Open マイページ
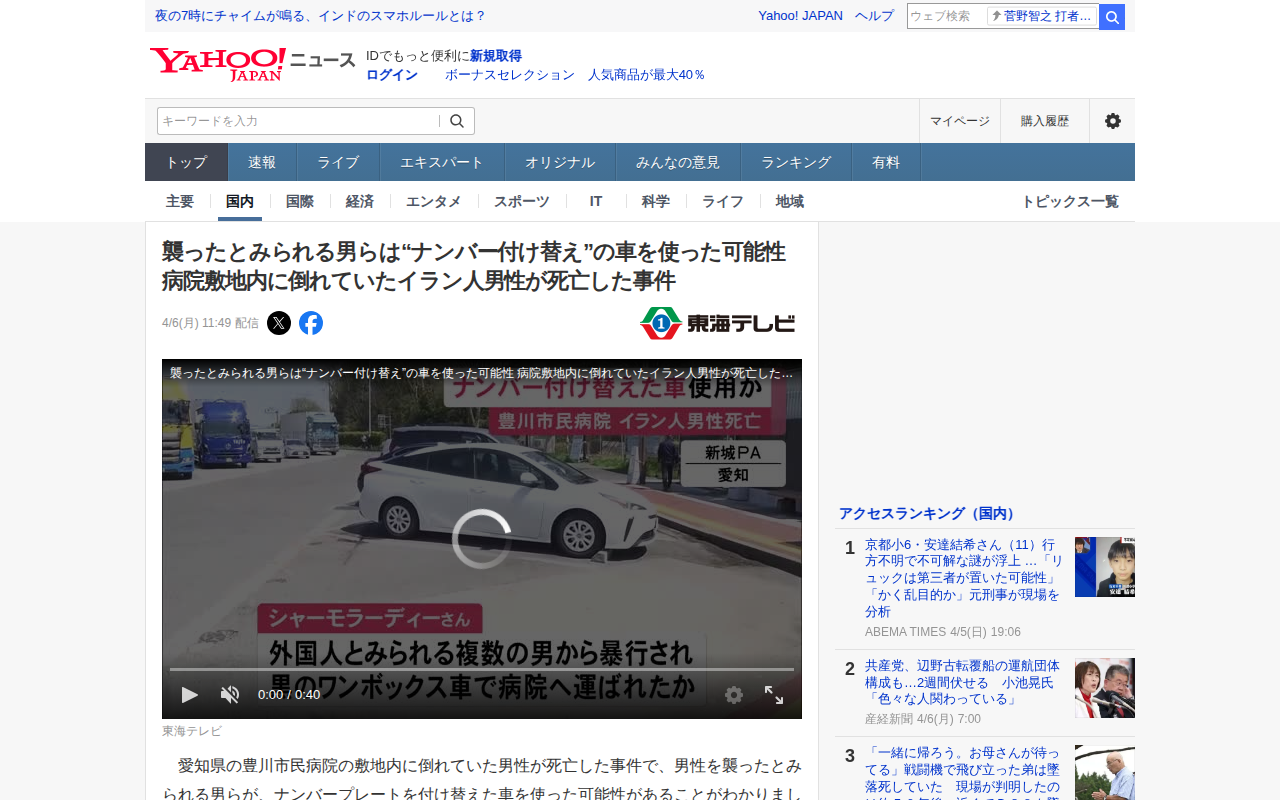Viewport: 1280px width, 800px height. click(x=960, y=121)
